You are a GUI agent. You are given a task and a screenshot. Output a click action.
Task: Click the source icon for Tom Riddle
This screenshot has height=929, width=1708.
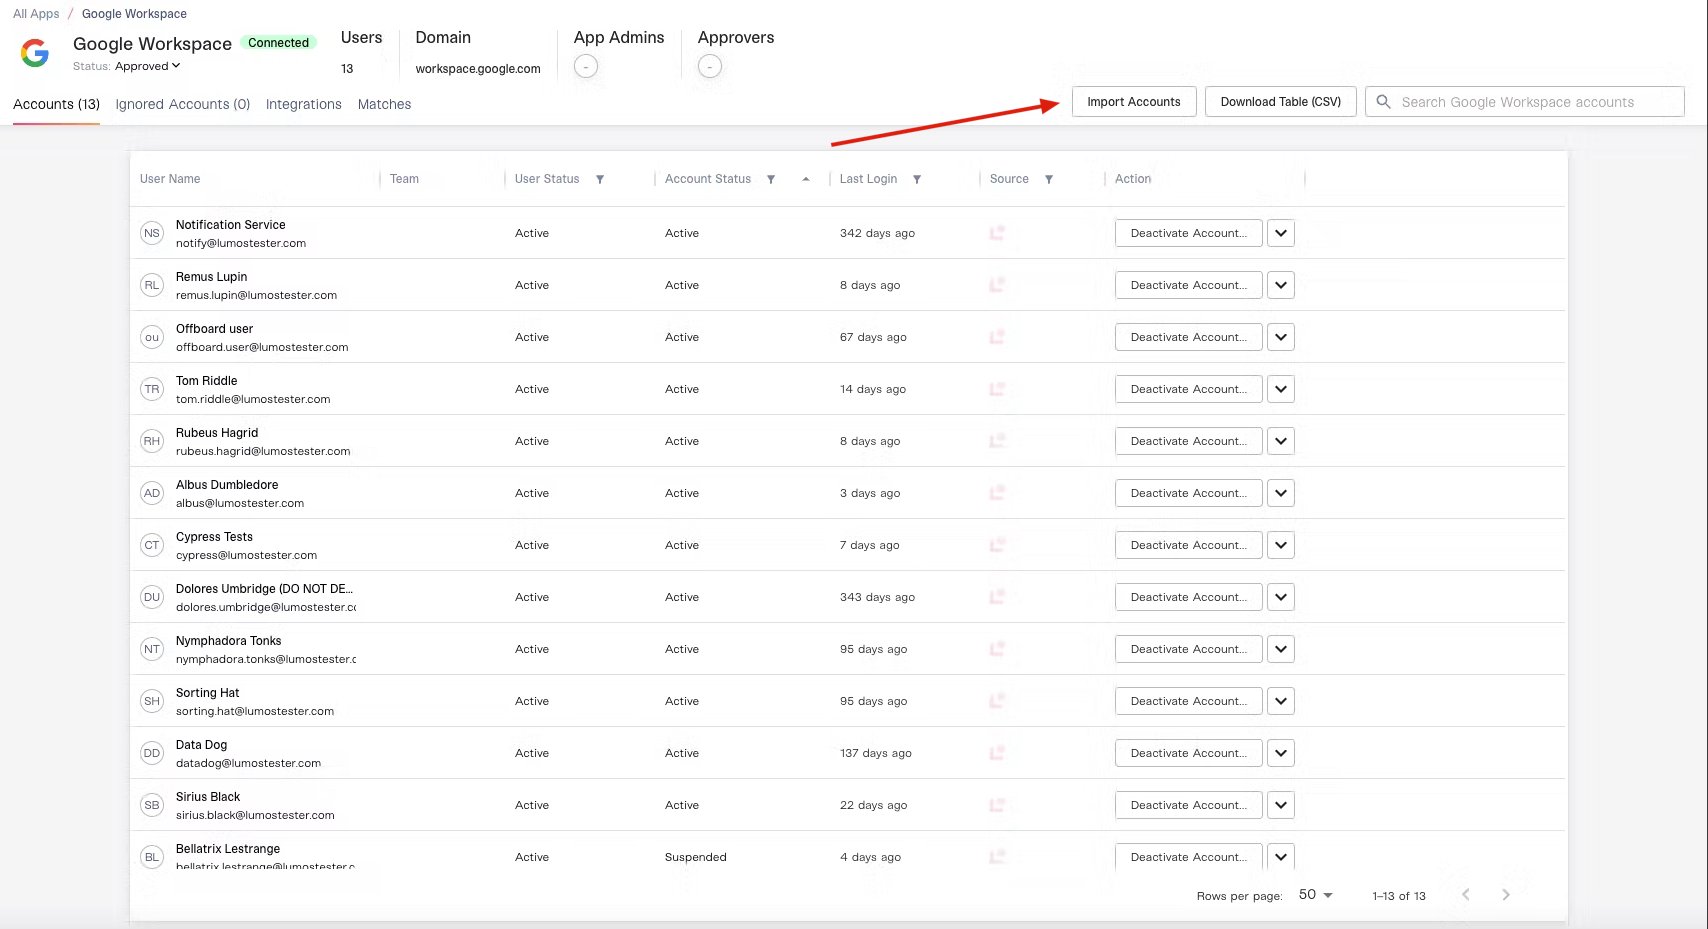coord(997,389)
